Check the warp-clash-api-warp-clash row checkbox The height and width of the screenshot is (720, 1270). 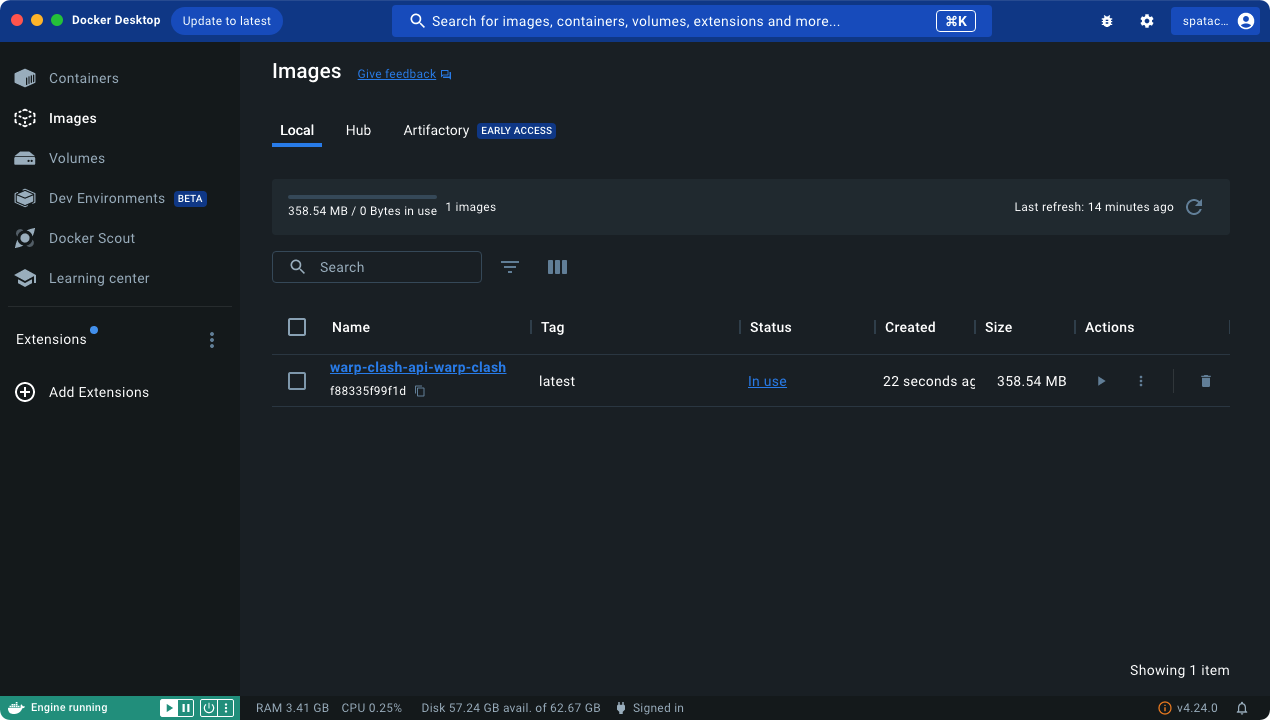297,381
